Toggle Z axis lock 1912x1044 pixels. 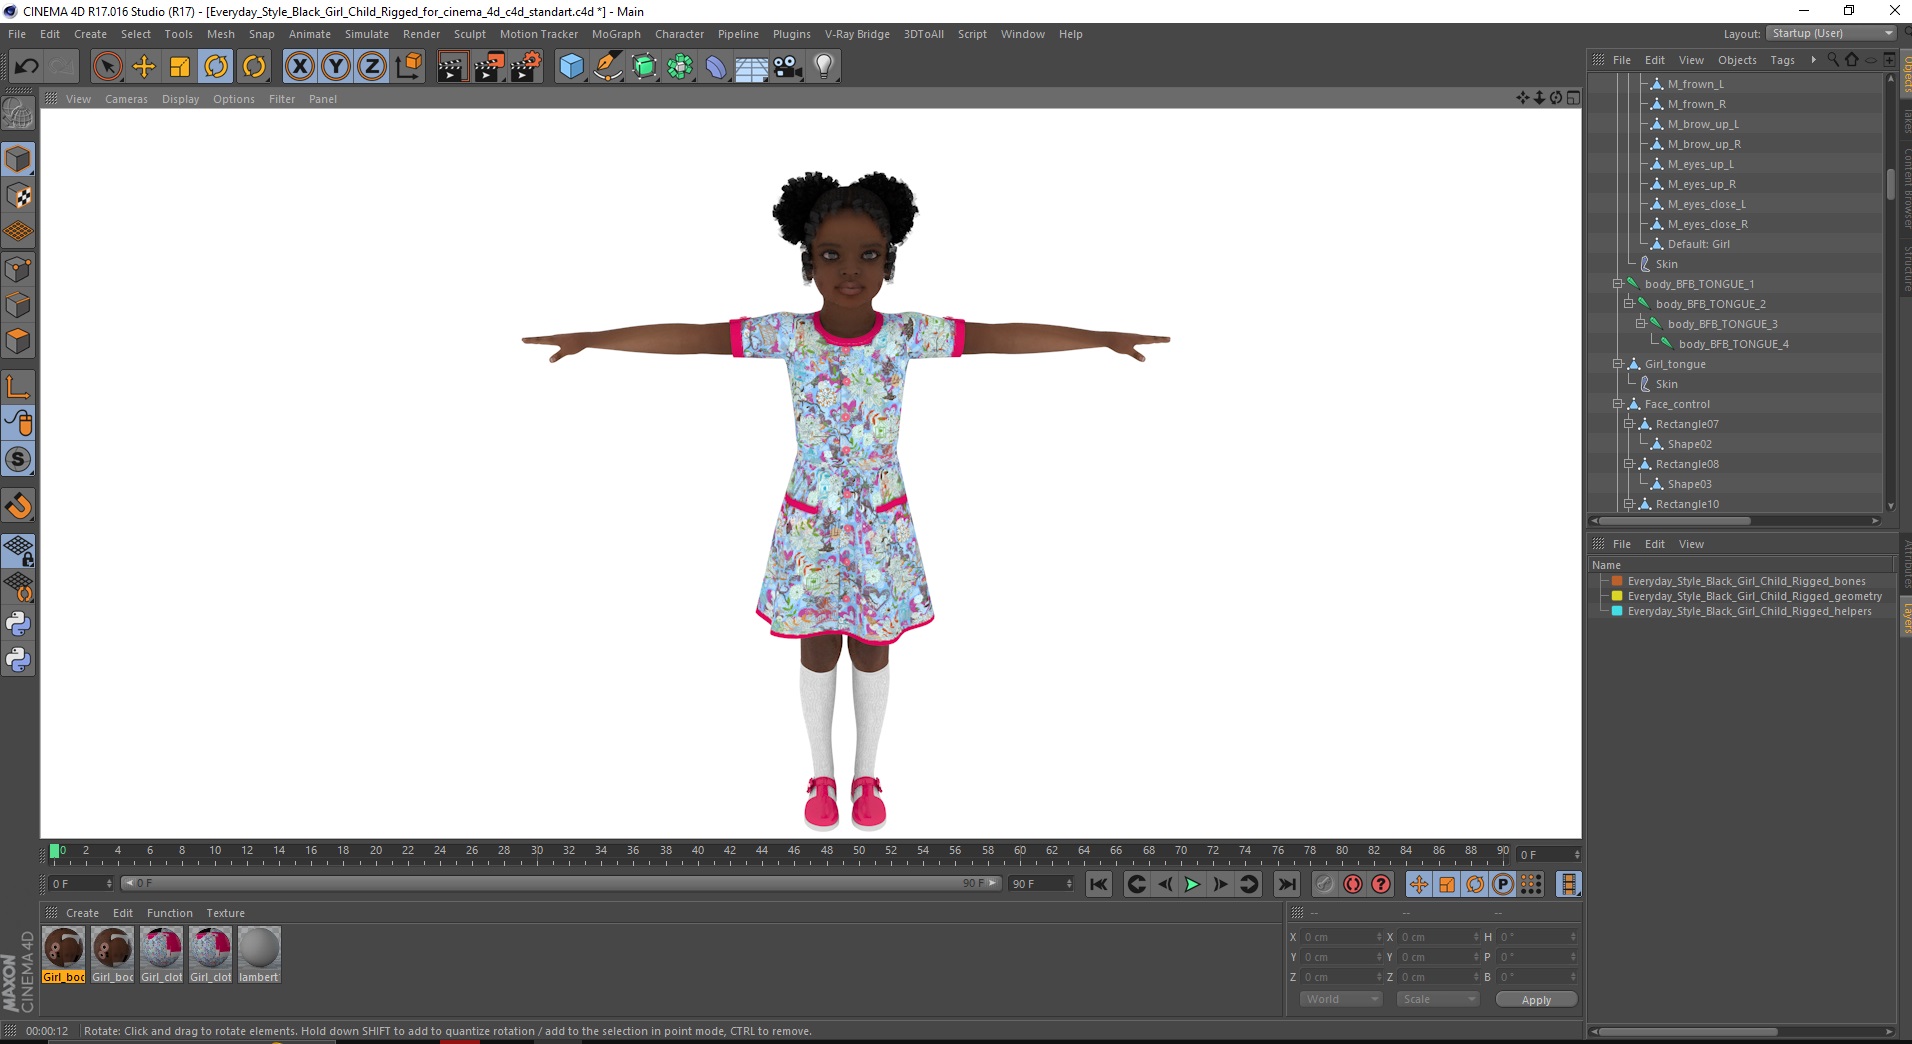372,67
